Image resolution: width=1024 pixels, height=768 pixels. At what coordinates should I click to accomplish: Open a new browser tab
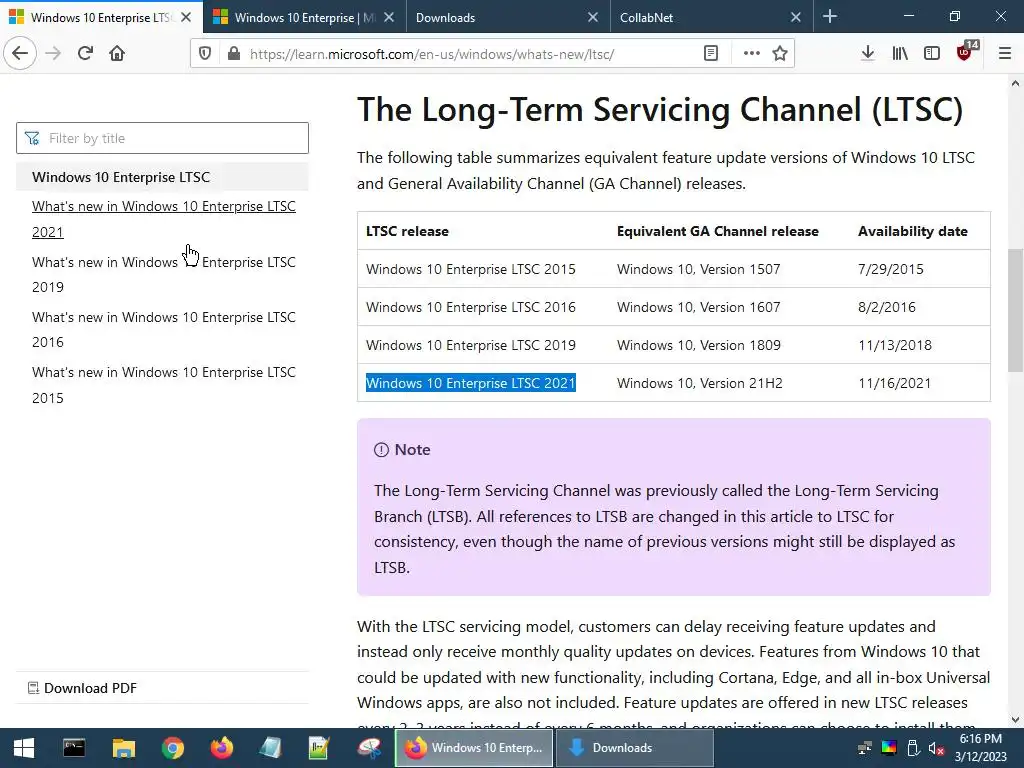coord(830,16)
